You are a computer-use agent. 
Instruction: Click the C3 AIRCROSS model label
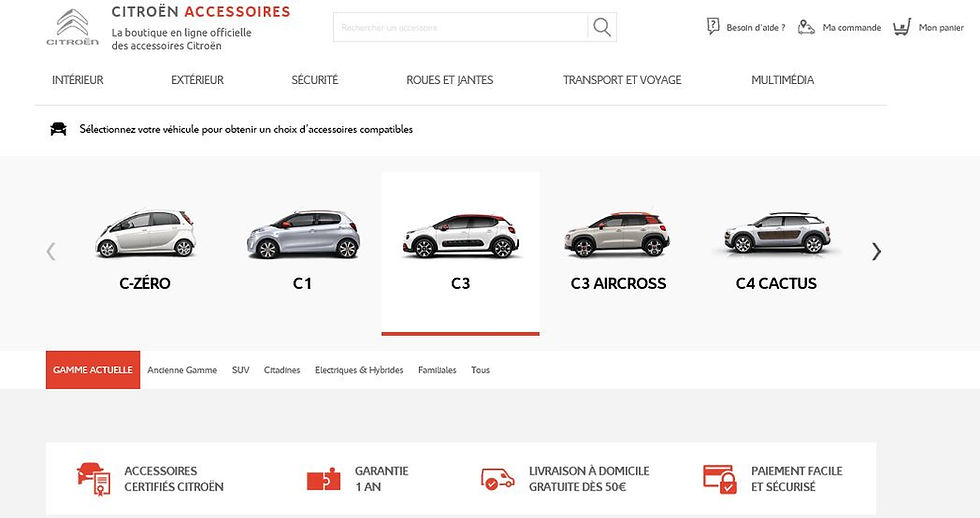click(x=618, y=284)
